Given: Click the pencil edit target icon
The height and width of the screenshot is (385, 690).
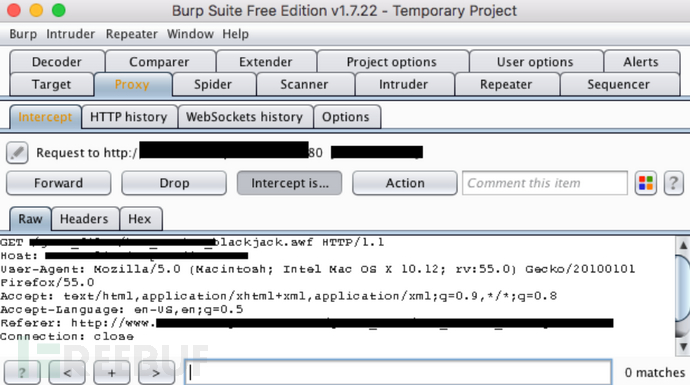Looking at the screenshot, I should 17,153.
